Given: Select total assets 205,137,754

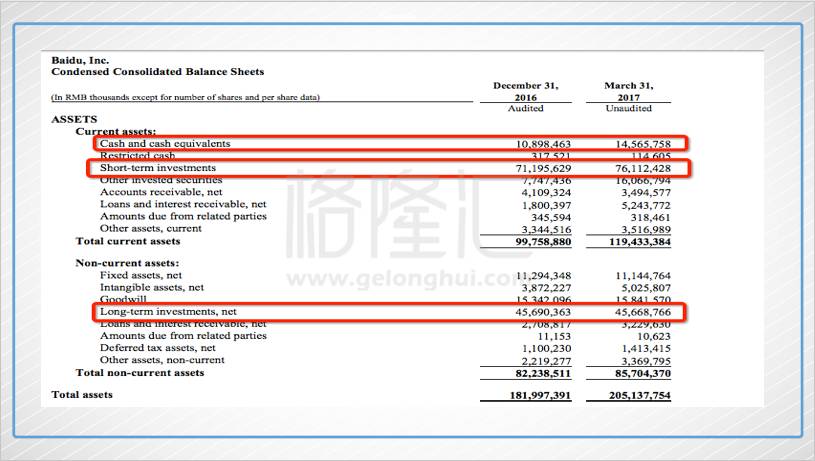Looking at the screenshot, I should pos(640,396).
